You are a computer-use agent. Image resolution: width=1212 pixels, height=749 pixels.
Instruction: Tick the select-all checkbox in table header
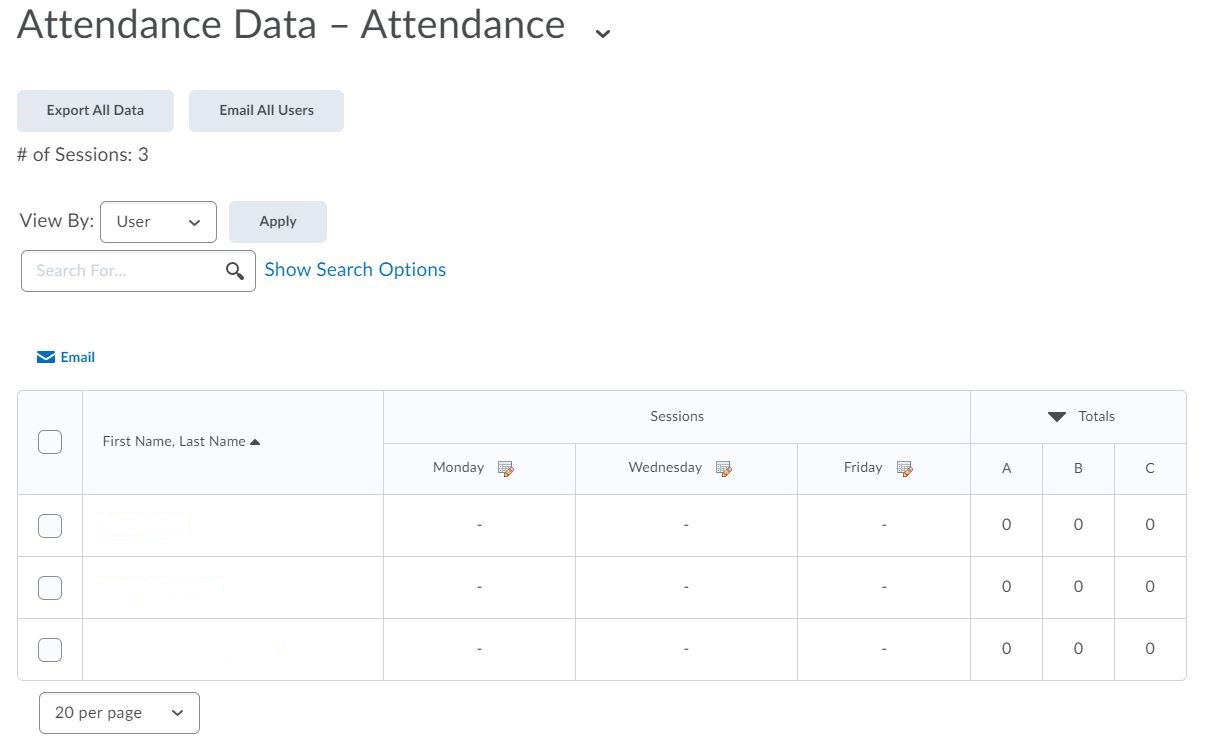tap(50, 442)
